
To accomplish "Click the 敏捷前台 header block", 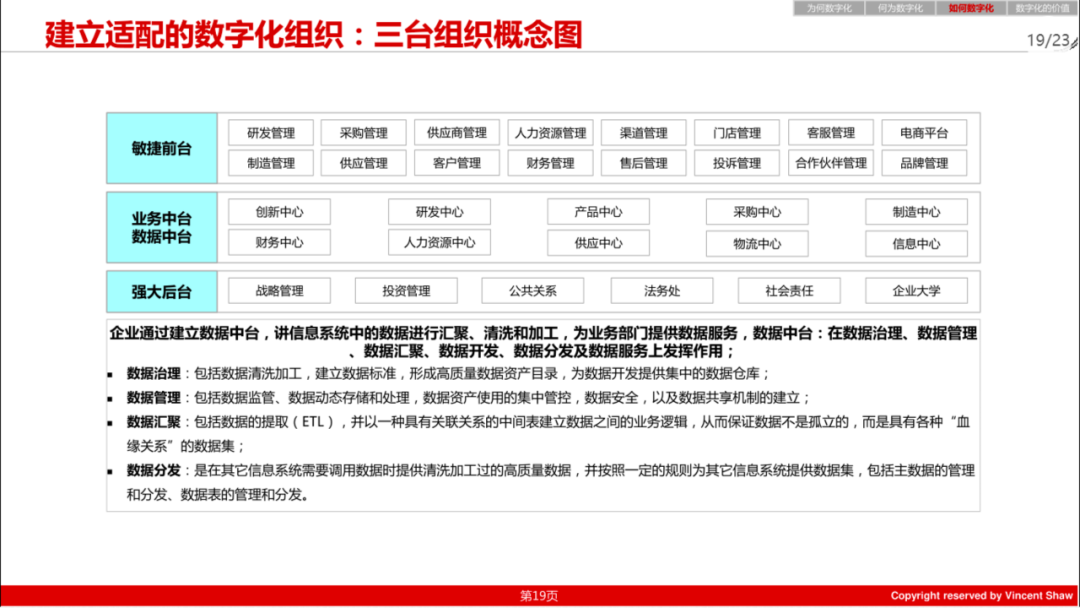I will pos(162,148).
